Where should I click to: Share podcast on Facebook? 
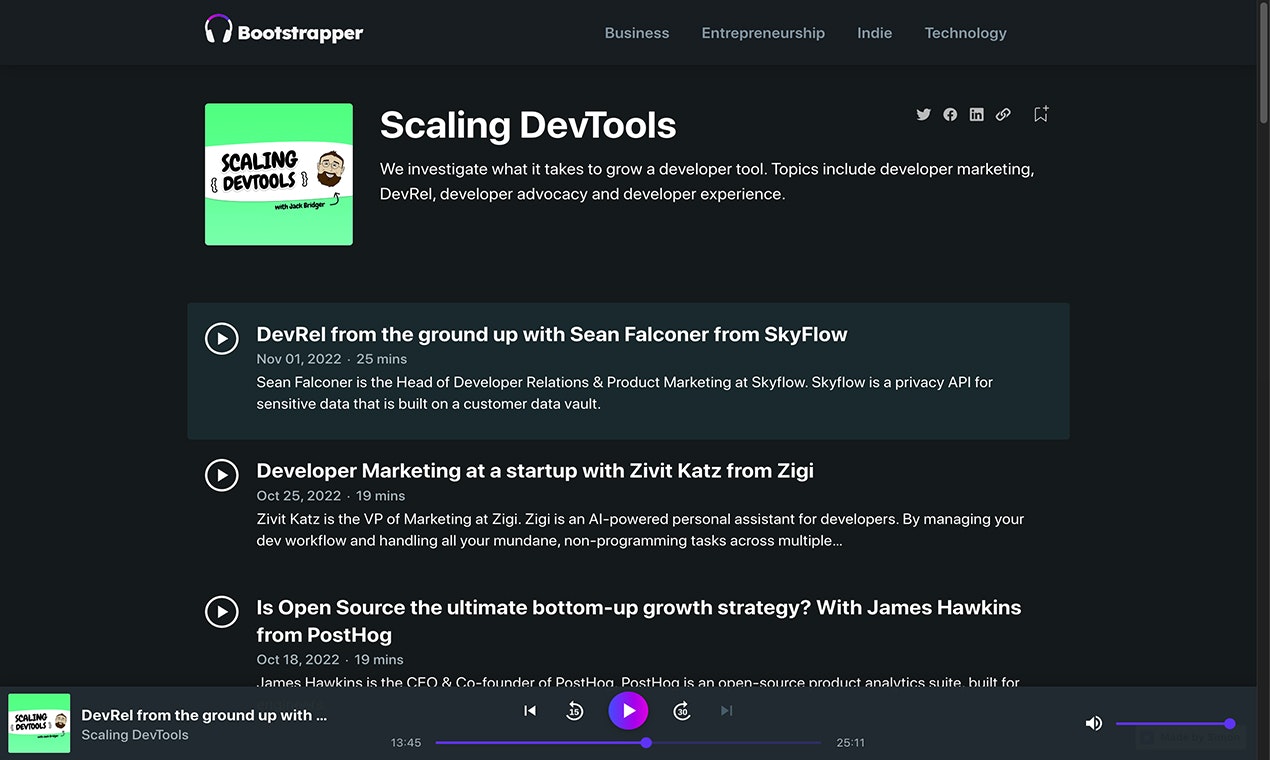(x=950, y=114)
